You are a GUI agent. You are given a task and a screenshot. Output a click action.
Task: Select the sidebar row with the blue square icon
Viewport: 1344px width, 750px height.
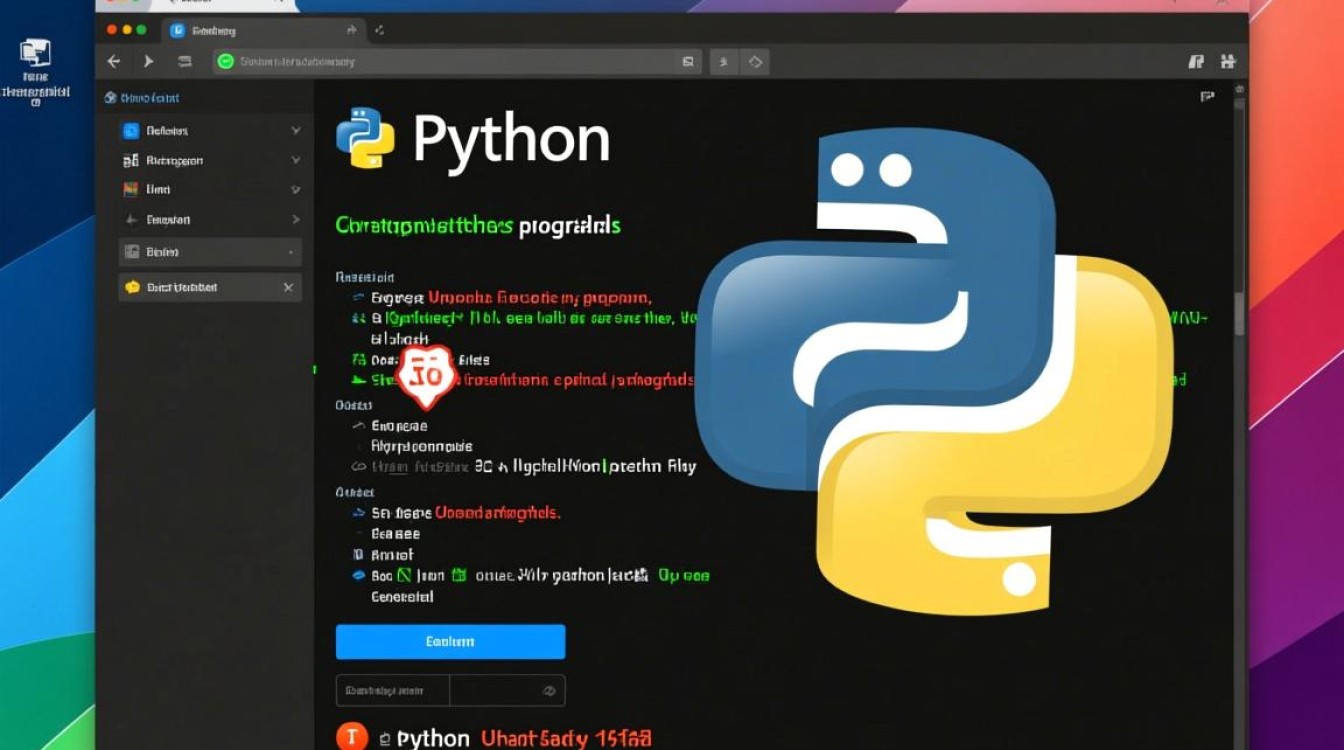[x=210, y=131]
